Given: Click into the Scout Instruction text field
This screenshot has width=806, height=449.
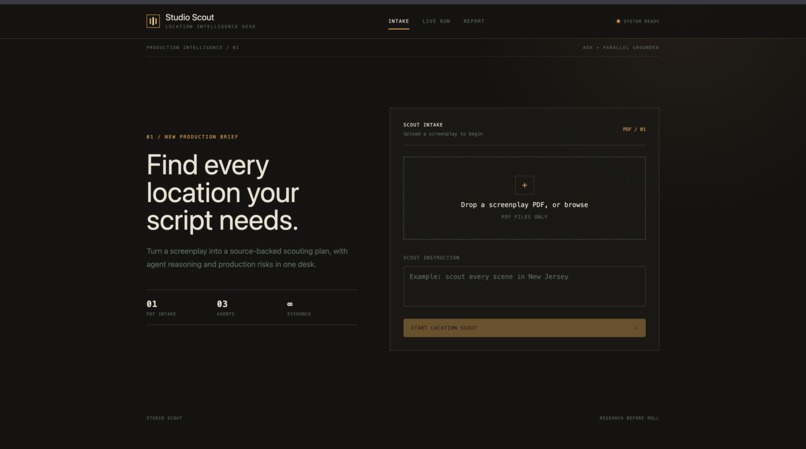Looking at the screenshot, I should pos(524,286).
